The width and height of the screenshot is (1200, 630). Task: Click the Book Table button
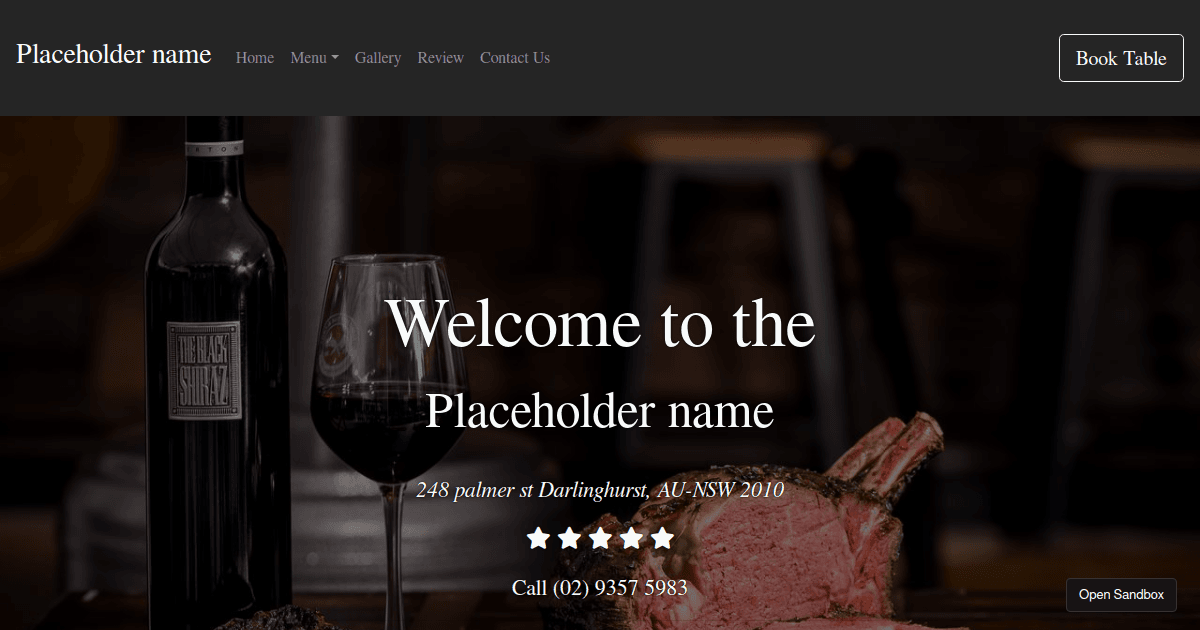pos(1121,58)
